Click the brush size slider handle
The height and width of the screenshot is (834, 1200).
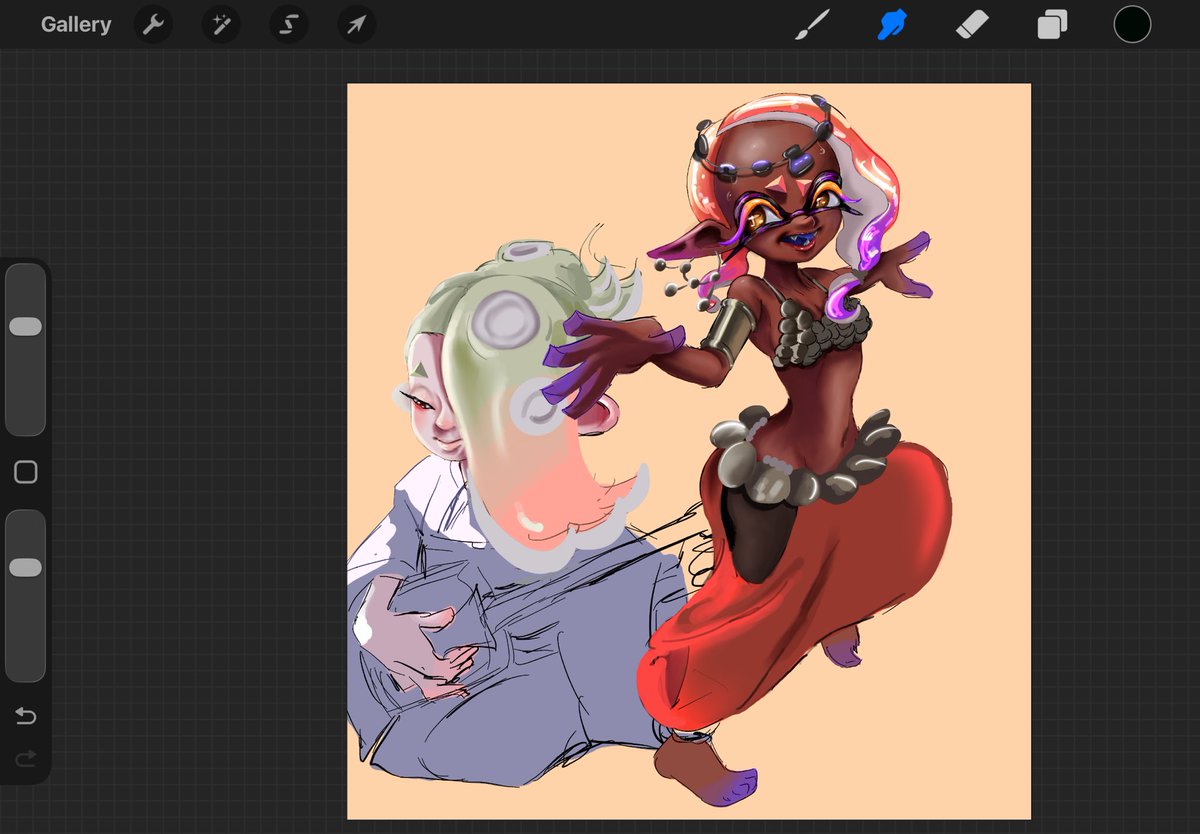tap(25, 326)
